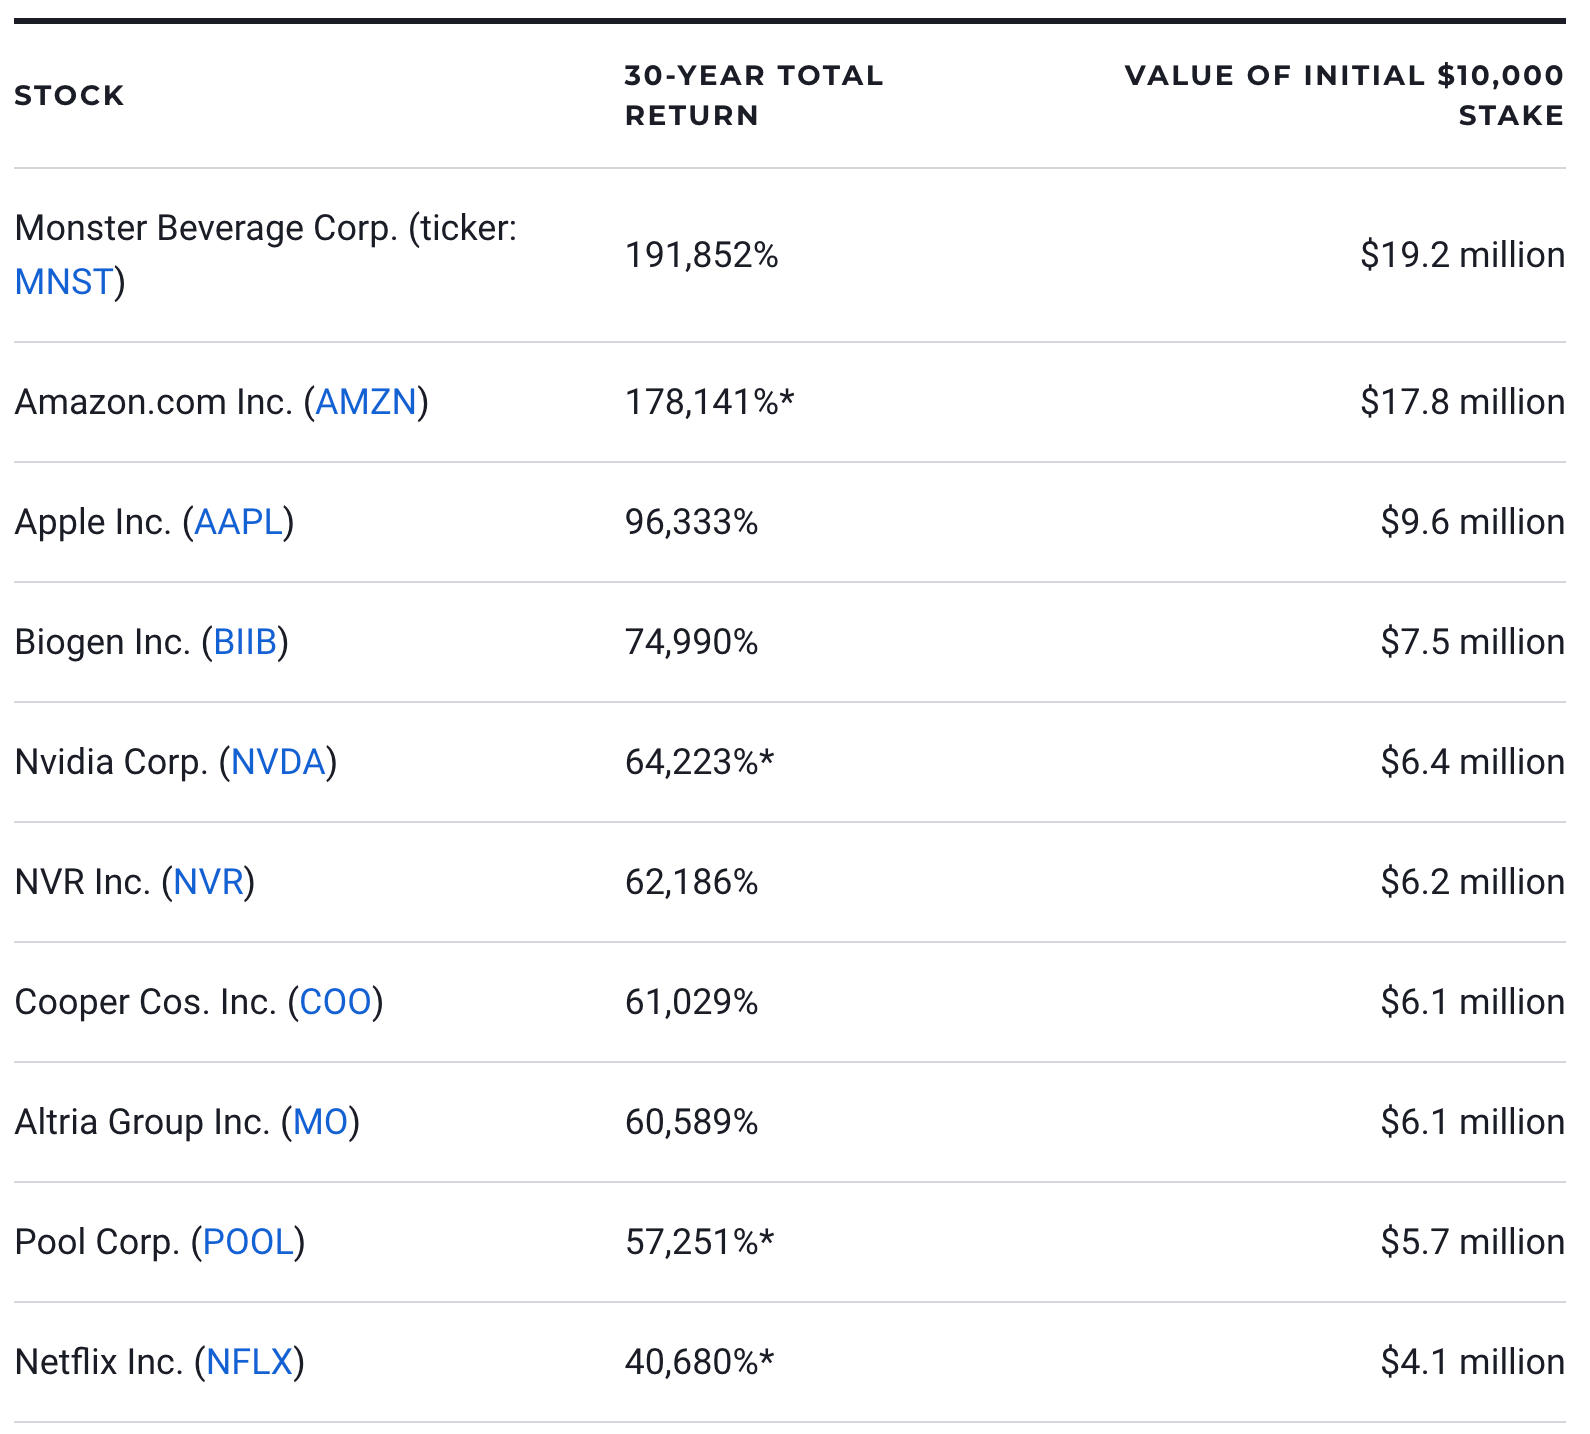Viewport: 1590px width, 1434px height.
Task: Select the $17.8 million stake value
Action: pyautogui.click(x=1462, y=402)
